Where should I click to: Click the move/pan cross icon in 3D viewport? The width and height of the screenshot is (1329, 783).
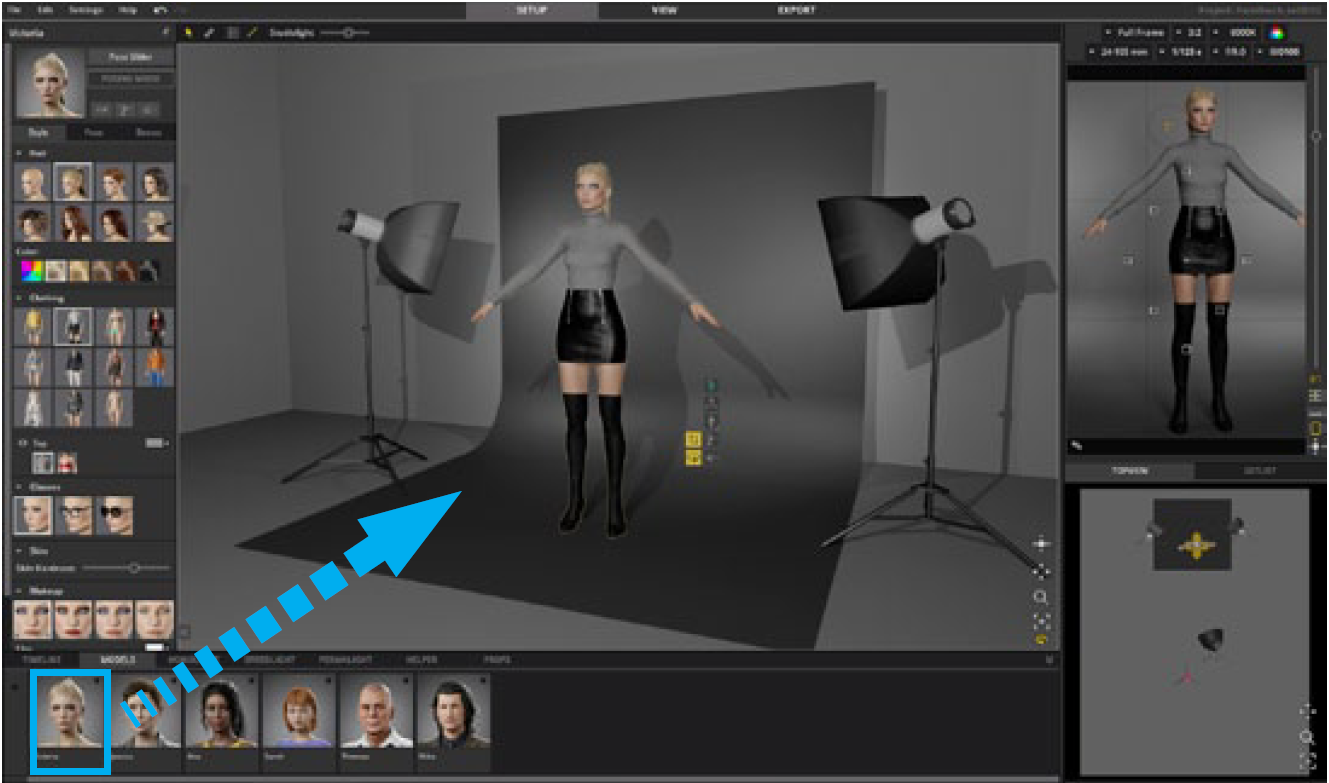coord(1041,543)
